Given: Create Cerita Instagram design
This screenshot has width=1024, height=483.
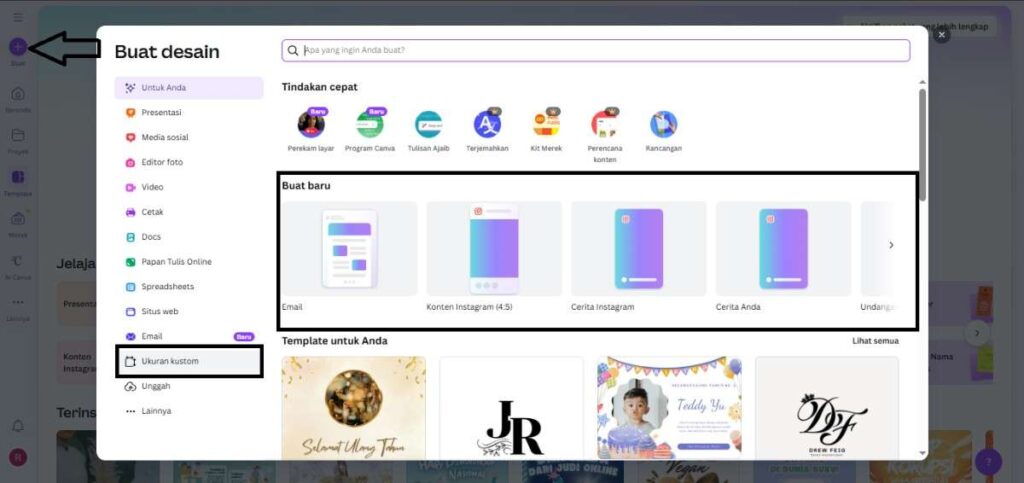Looking at the screenshot, I should 639,249.
